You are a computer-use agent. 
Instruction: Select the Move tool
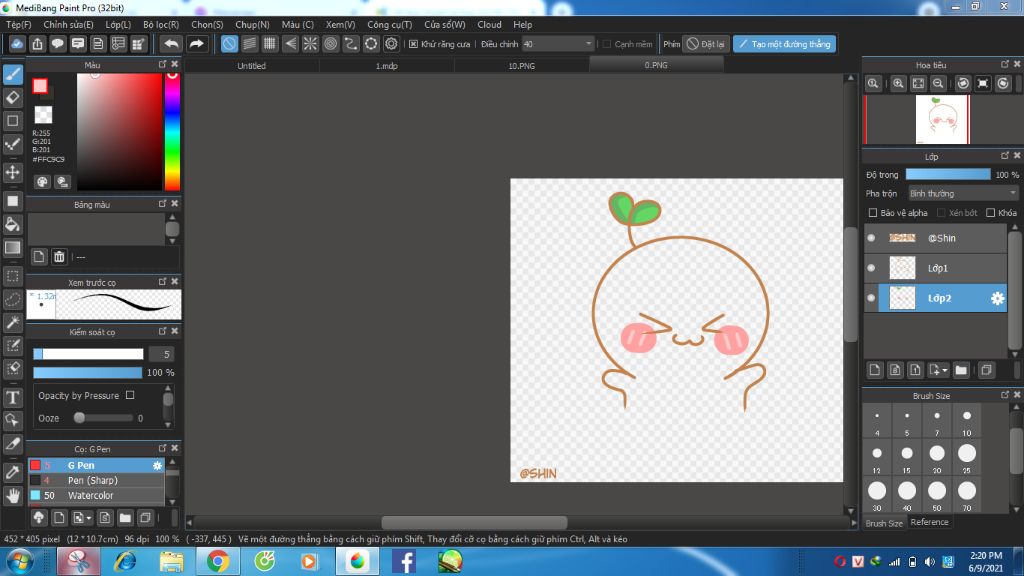[x=13, y=172]
